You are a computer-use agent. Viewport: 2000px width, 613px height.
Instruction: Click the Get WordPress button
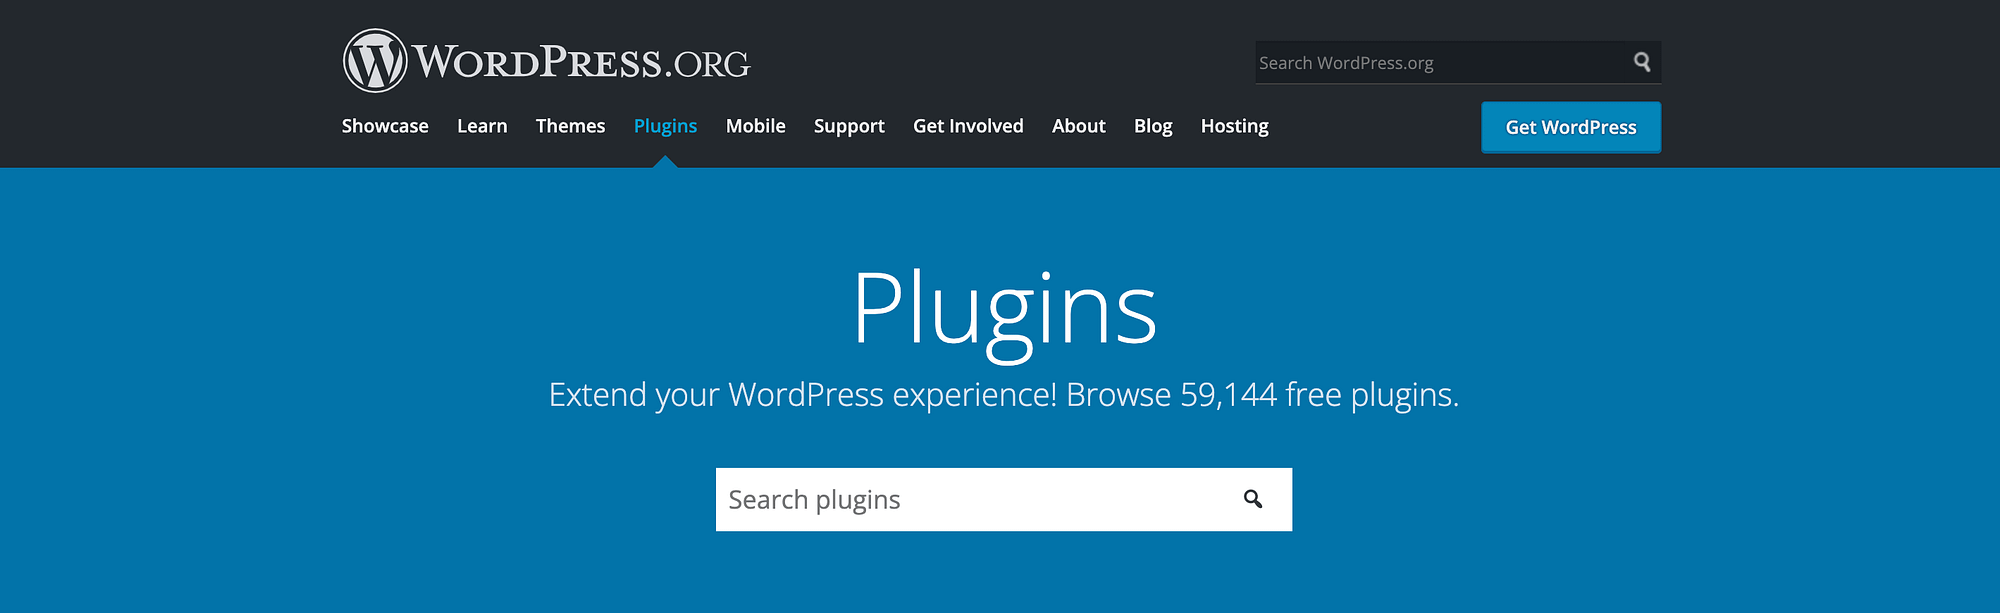click(1571, 127)
